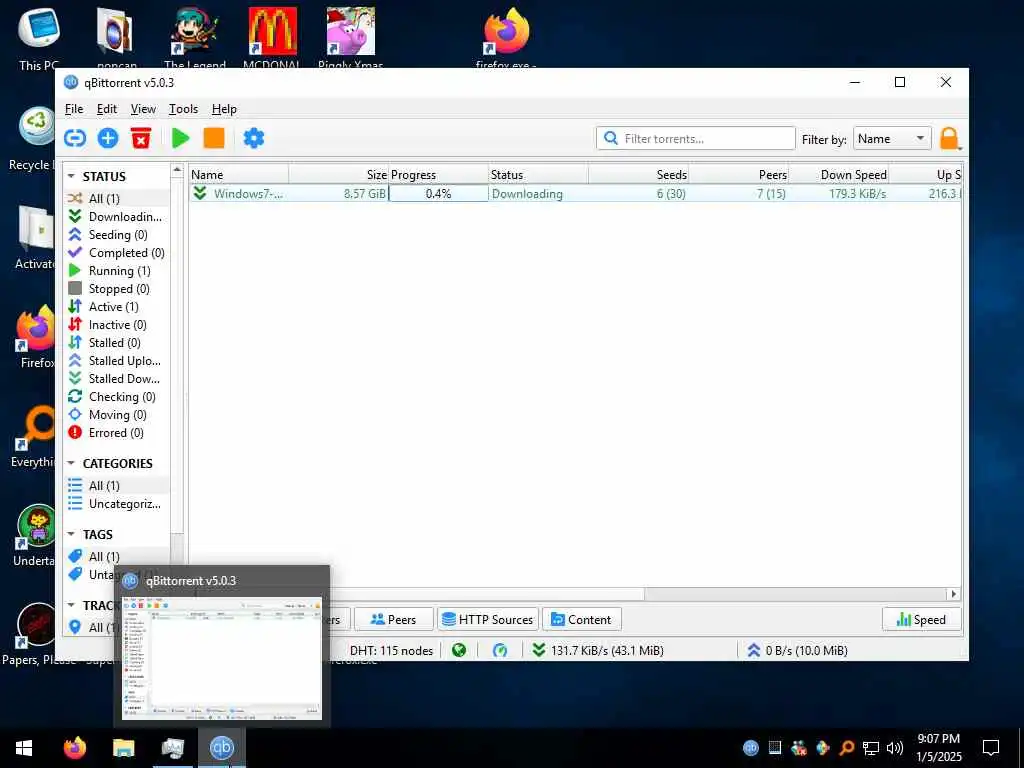
Task: Select the Stopped (0) status filter
Action: (x=117, y=289)
